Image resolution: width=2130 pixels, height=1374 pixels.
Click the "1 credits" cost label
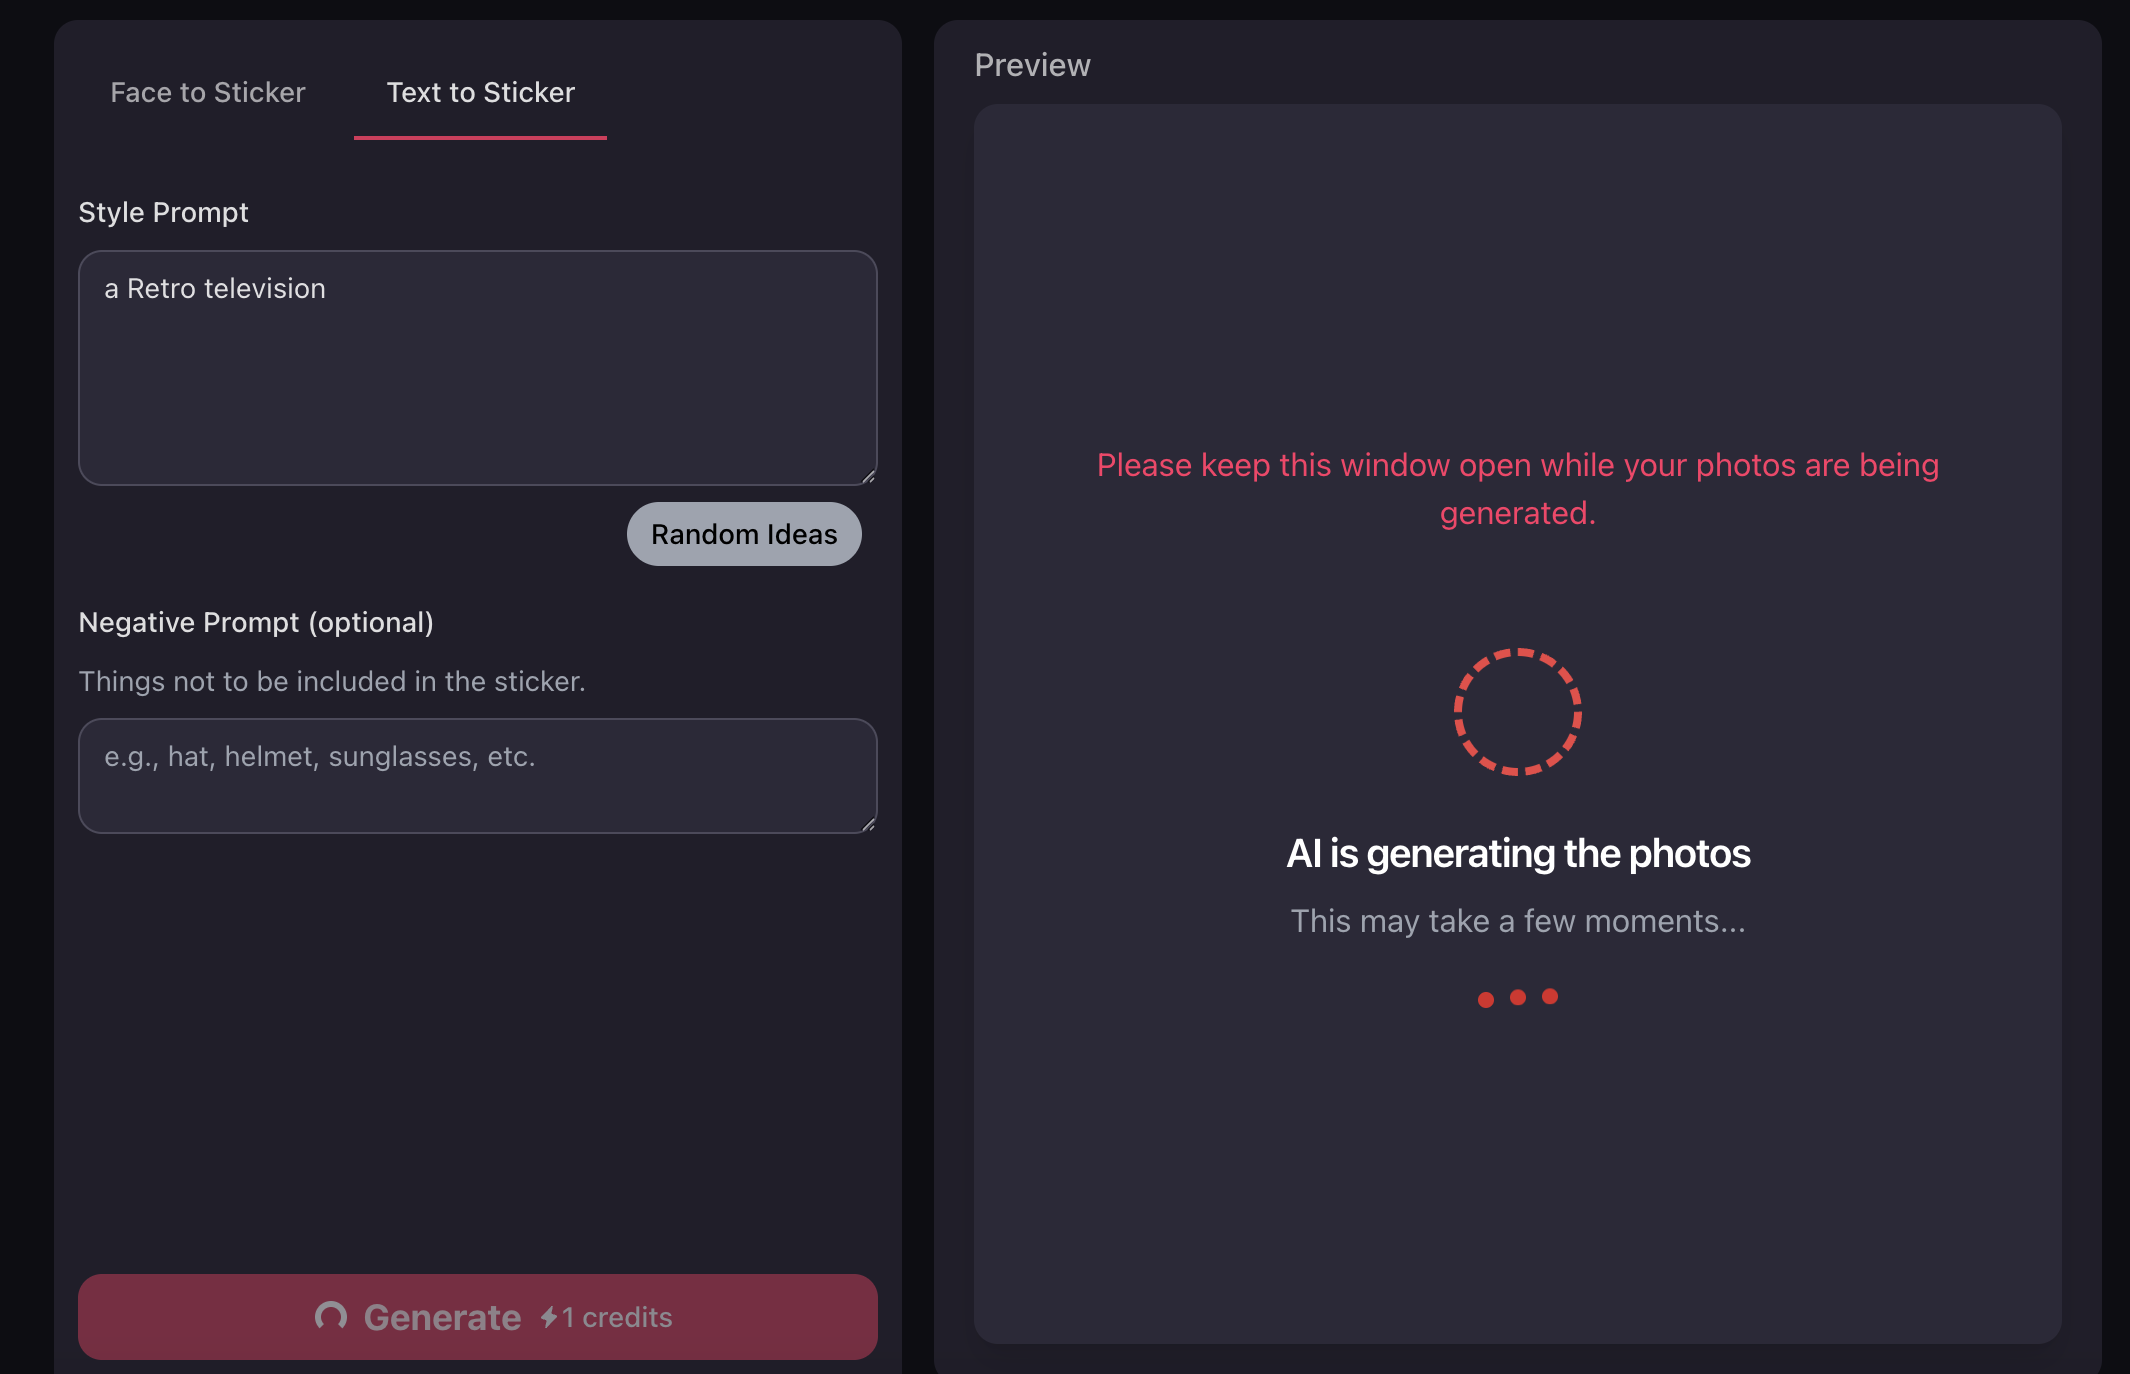click(617, 1317)
